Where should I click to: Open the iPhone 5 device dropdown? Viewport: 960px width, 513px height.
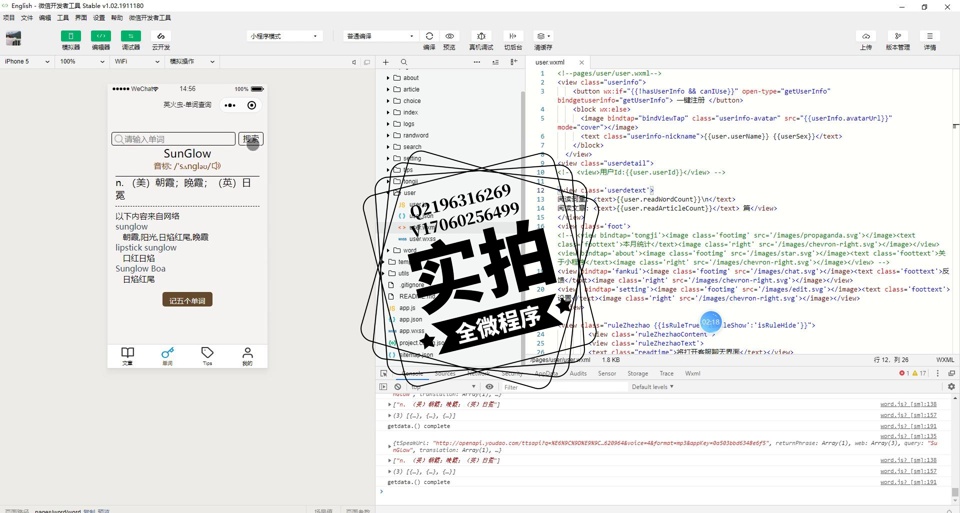tap(27, 62)
